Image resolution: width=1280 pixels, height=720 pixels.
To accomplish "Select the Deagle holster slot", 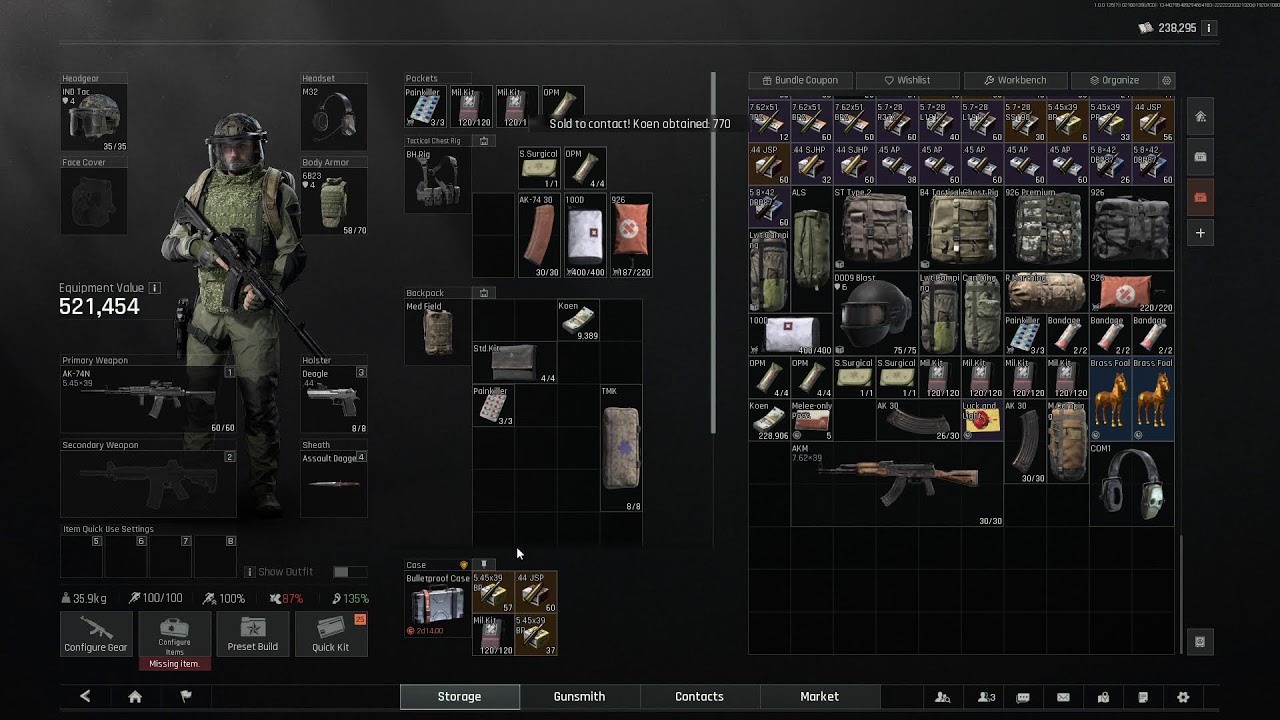I will [334, 401].
